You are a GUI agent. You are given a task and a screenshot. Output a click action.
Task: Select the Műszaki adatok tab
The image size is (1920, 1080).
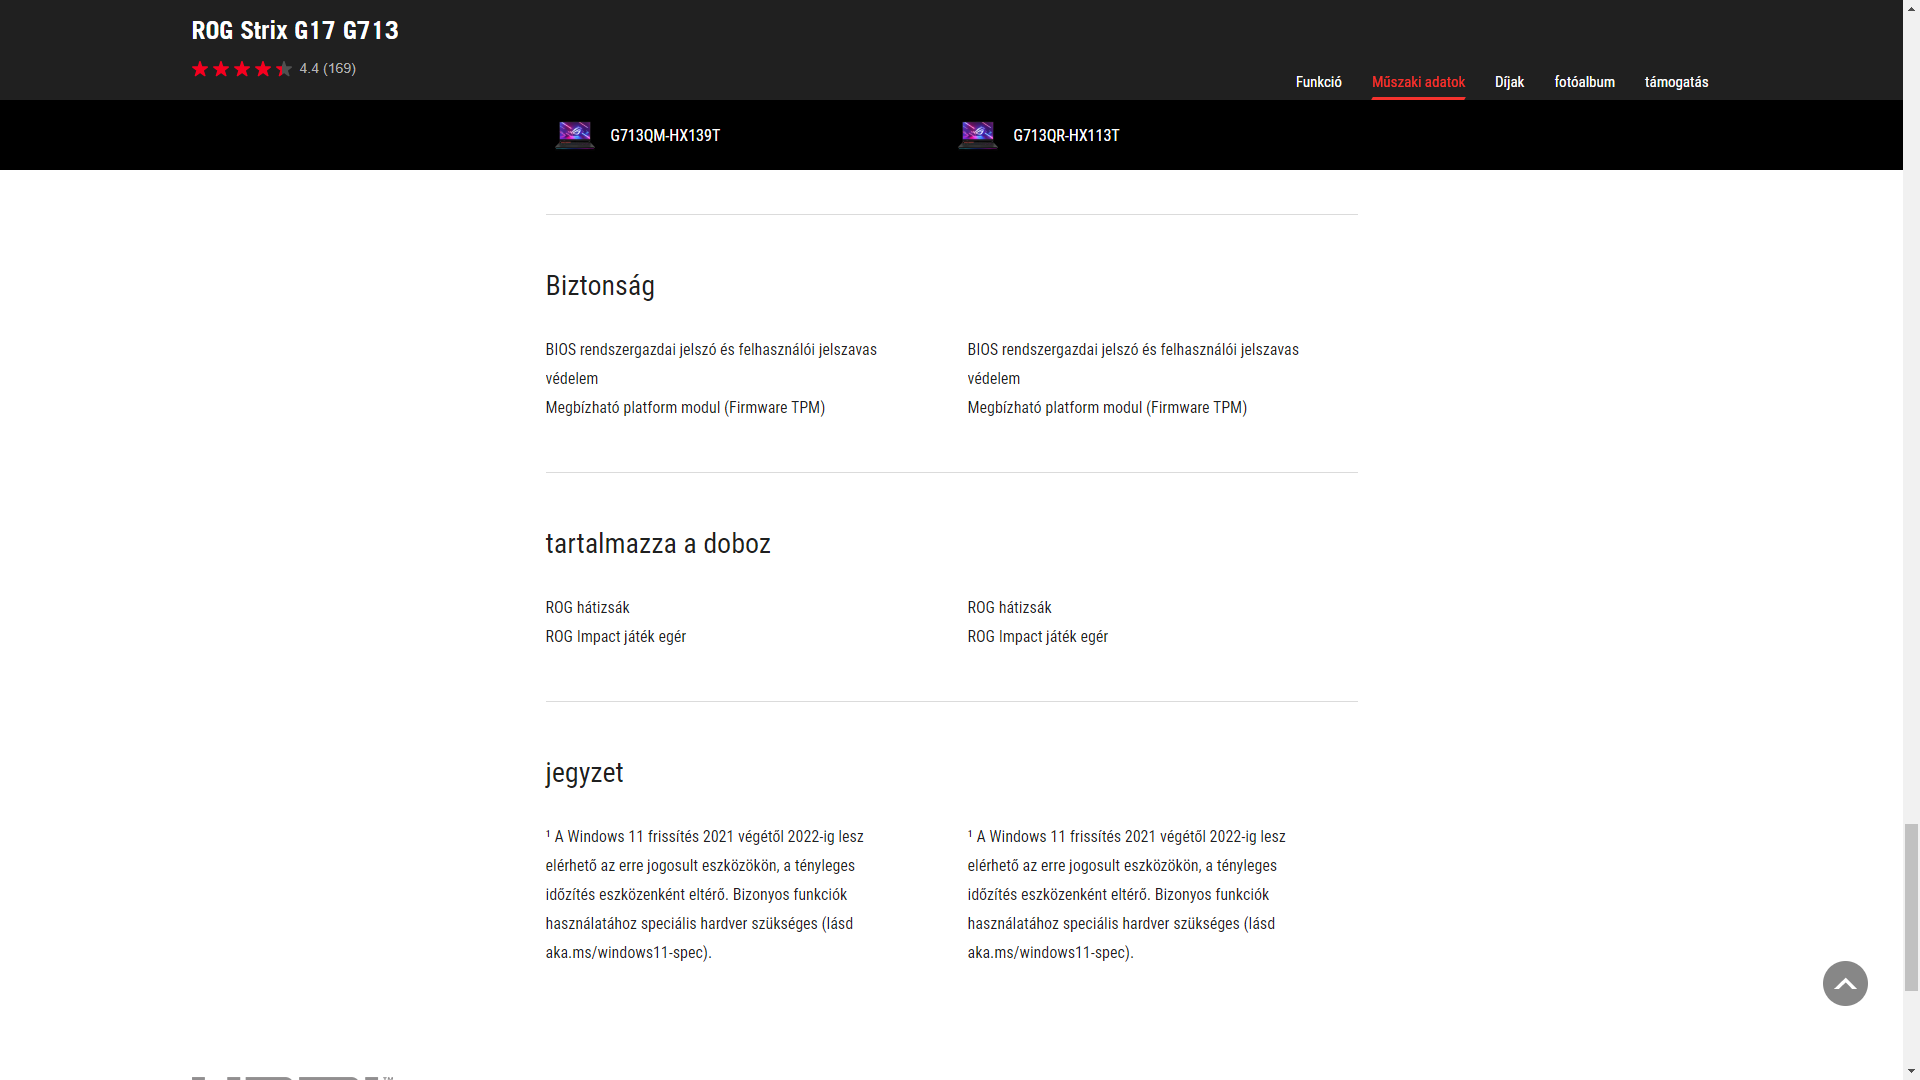point(1418,82)
